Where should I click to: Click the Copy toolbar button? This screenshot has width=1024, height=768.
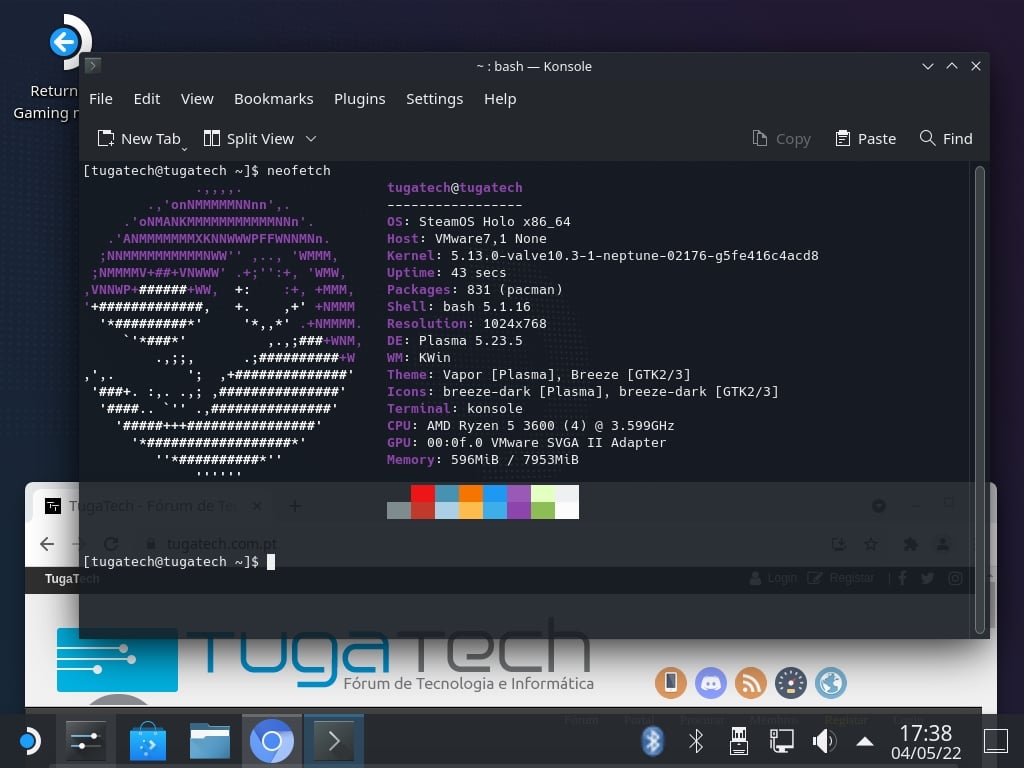pyautogui.click(x=780, y=138)
